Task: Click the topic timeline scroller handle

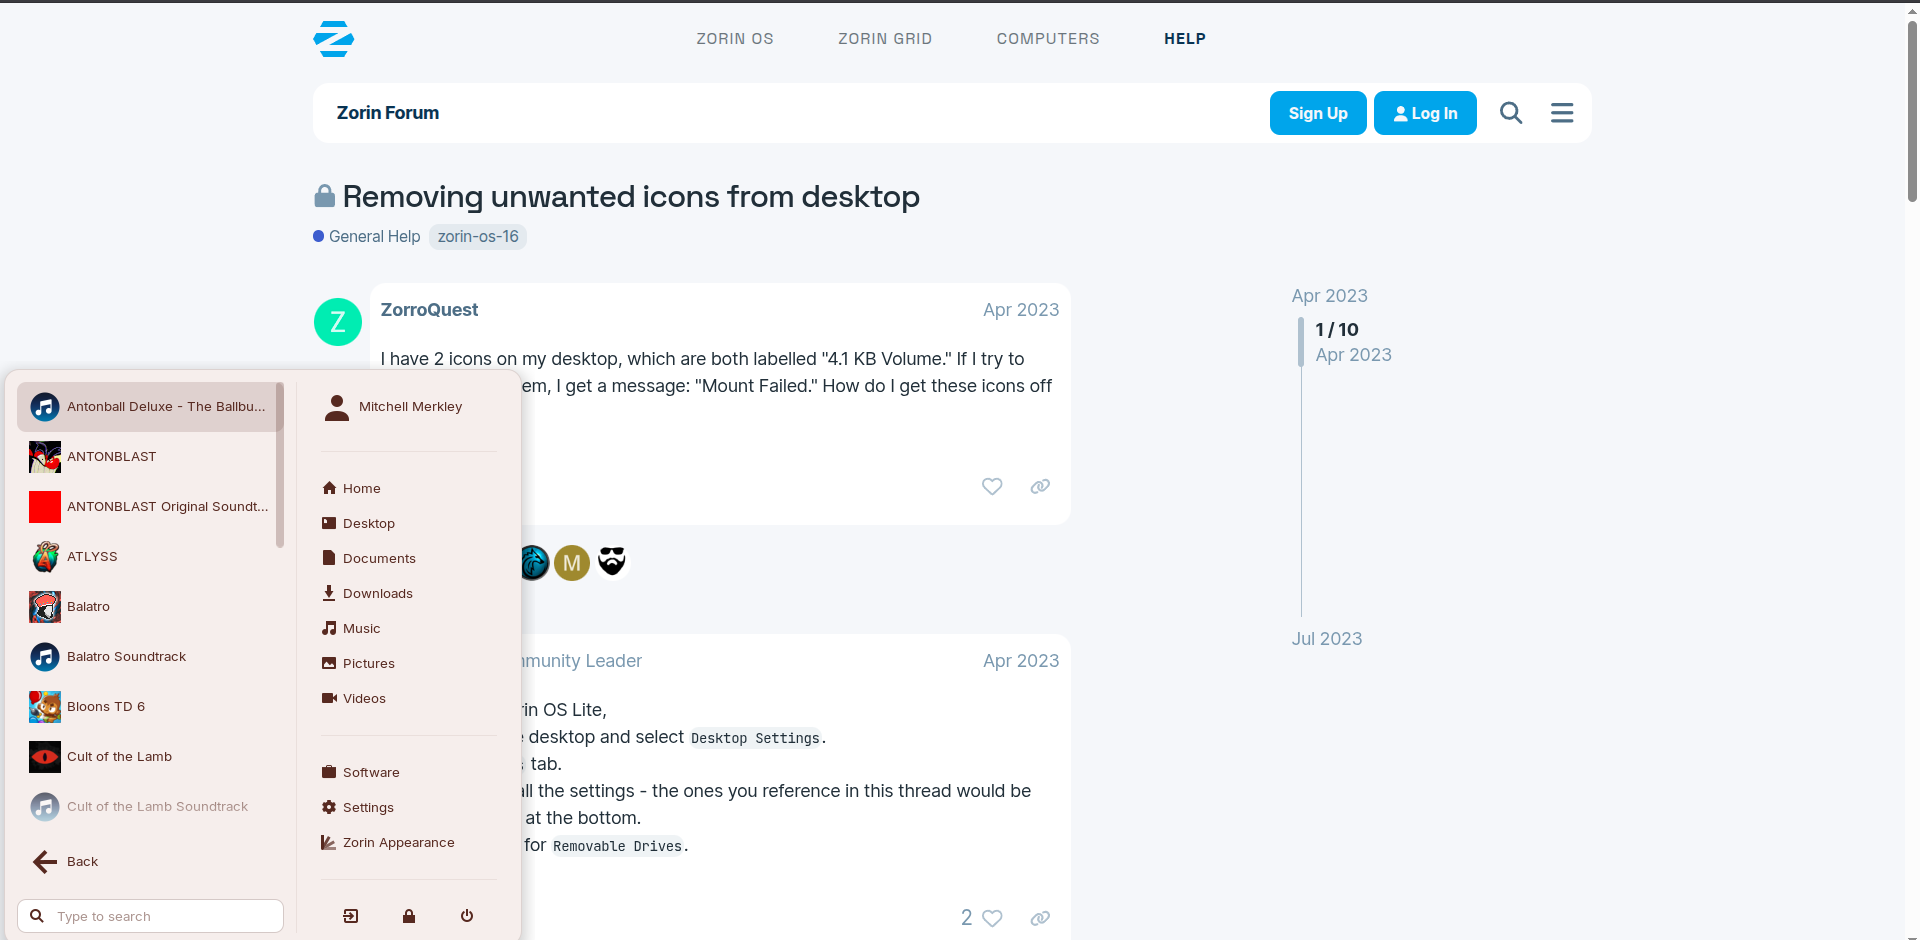Action: [x=1301, y=342]
